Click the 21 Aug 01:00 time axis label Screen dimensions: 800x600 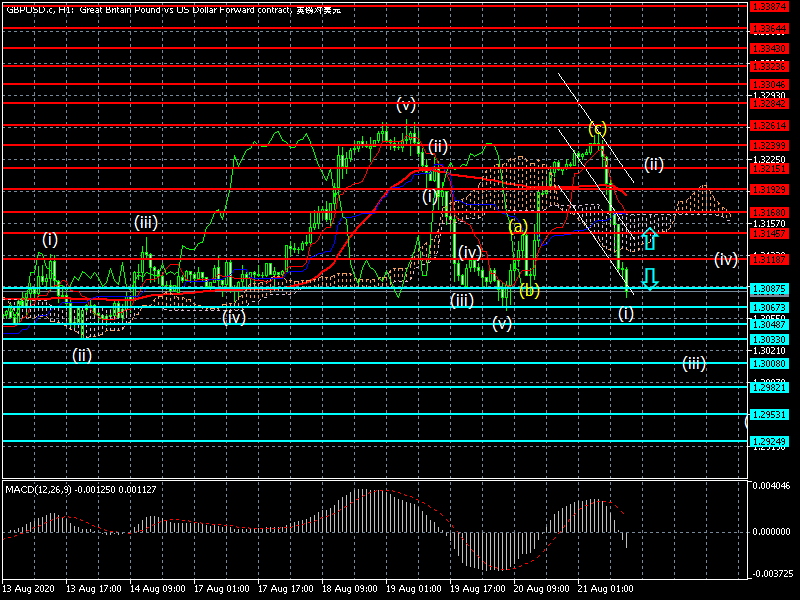pos(607,590)
